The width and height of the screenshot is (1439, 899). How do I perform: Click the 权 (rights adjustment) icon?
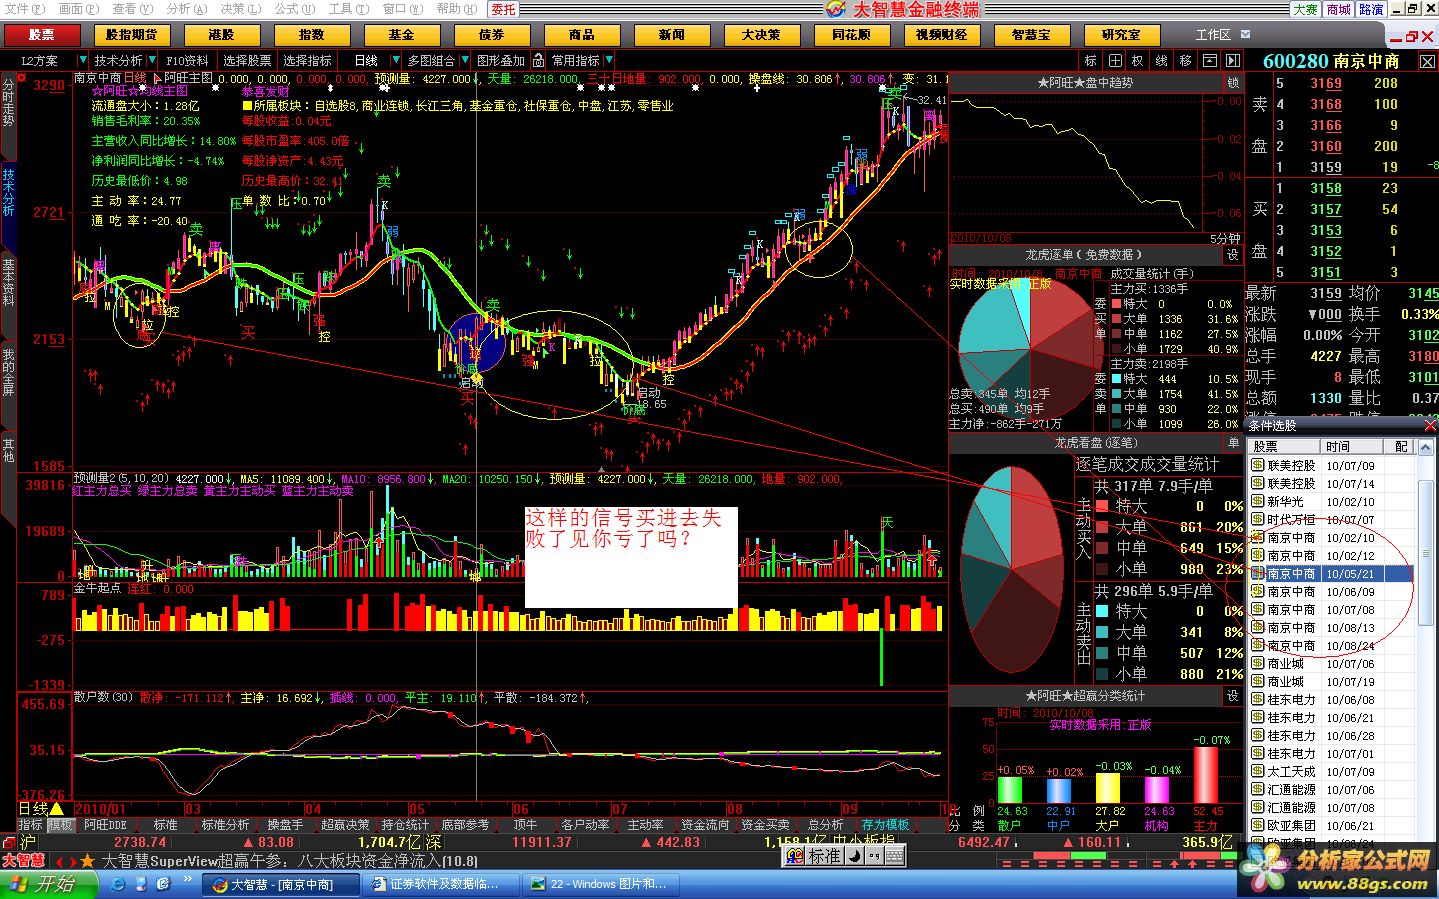coord(1138,61)
